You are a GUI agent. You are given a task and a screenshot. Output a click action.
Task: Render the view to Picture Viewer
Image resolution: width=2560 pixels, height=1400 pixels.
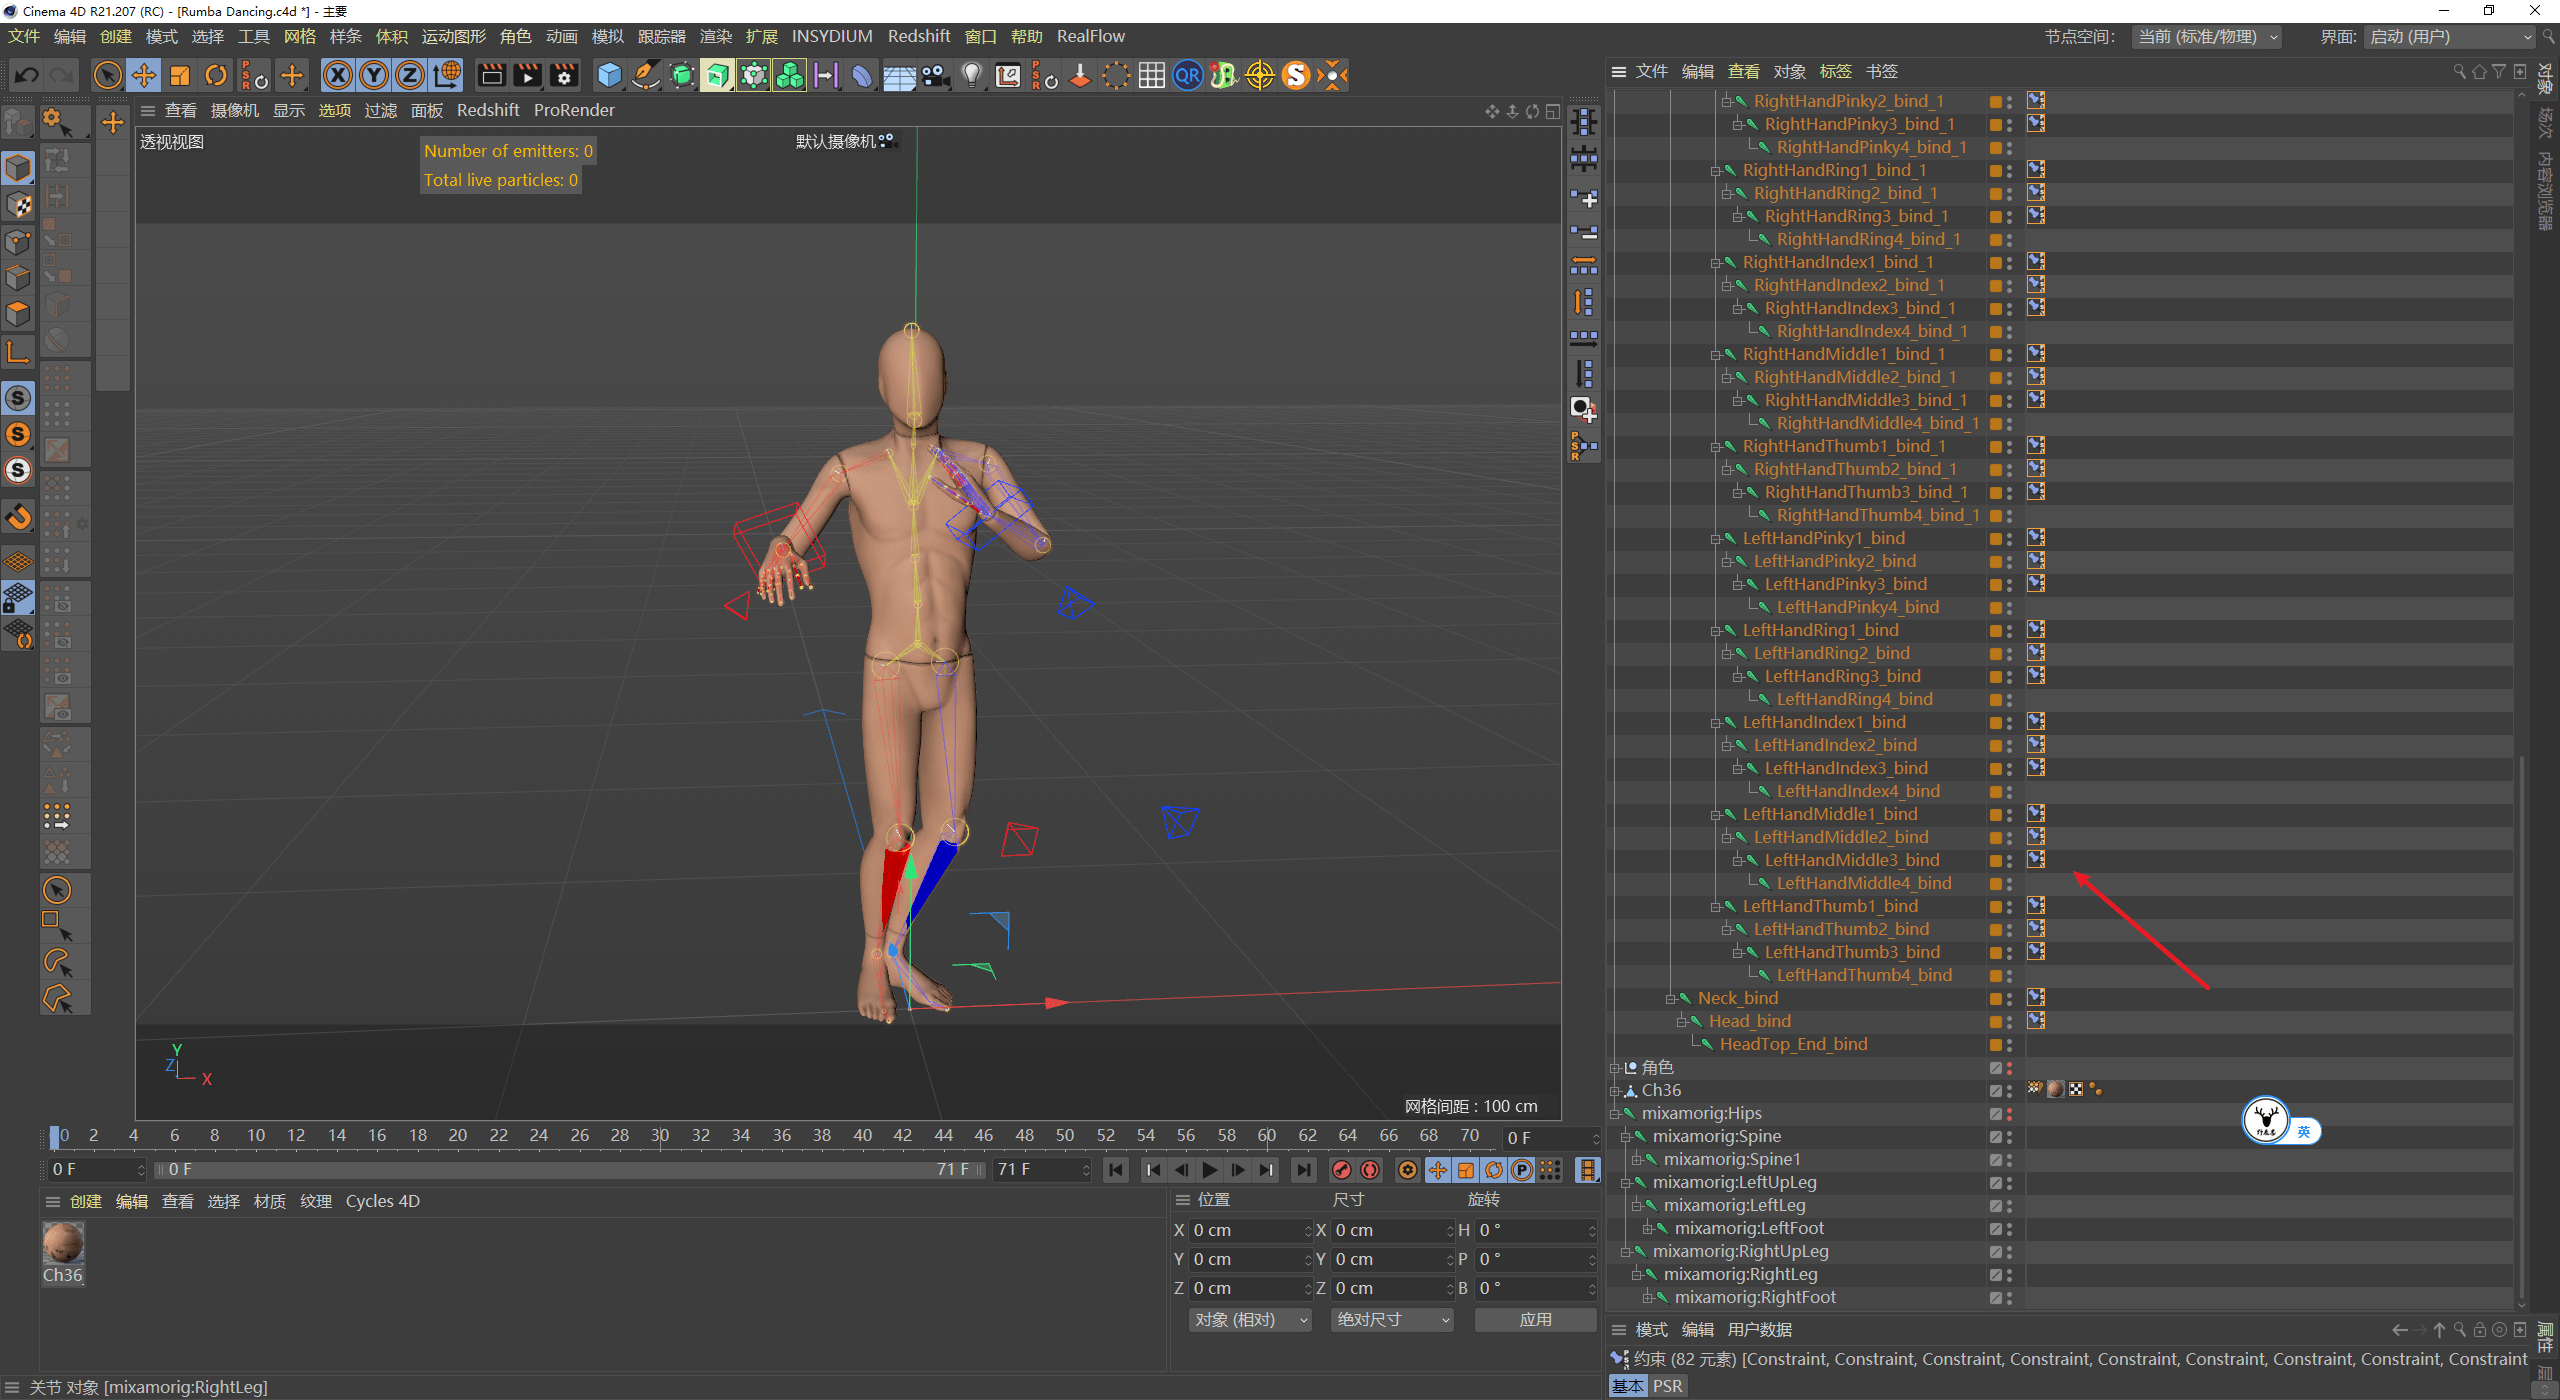[x=525, y=75]
